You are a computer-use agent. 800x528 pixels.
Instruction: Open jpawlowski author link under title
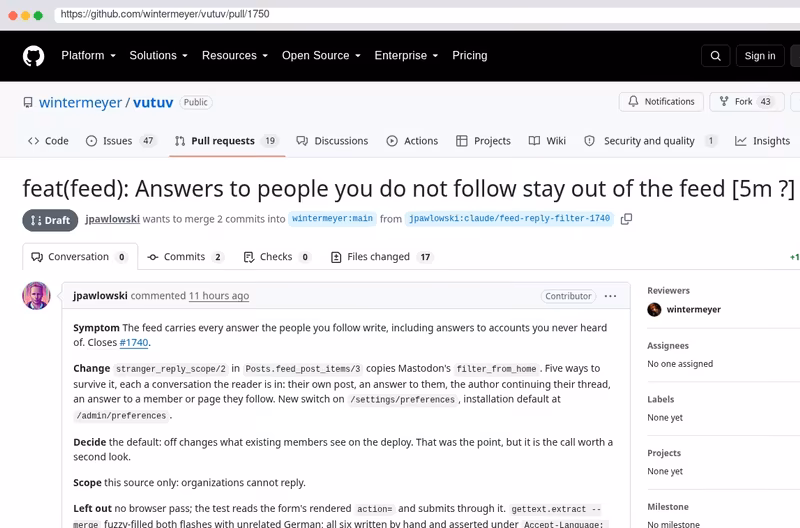112,219
